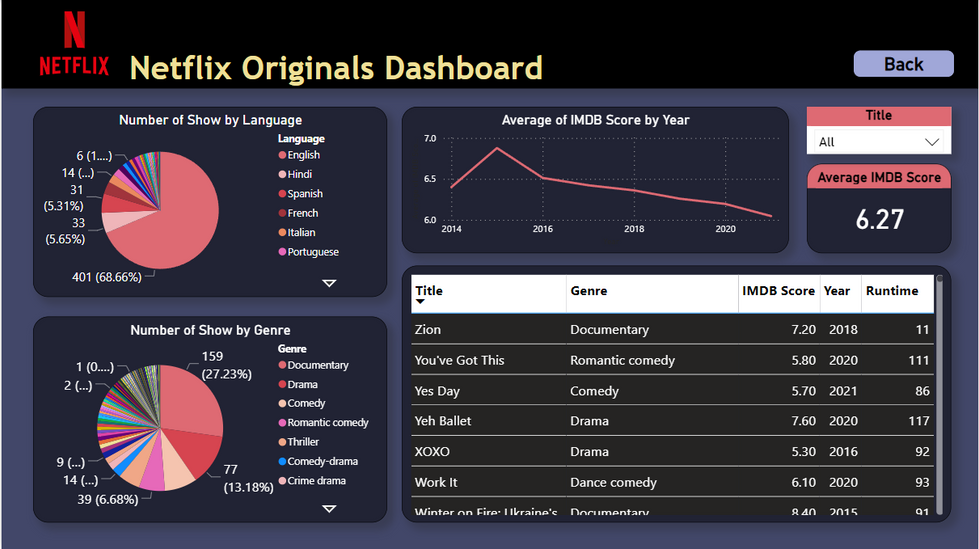Screen dimensions: 979x549
Task: Select Crime drama in Genre legend
Action: [x=312, y=480]
